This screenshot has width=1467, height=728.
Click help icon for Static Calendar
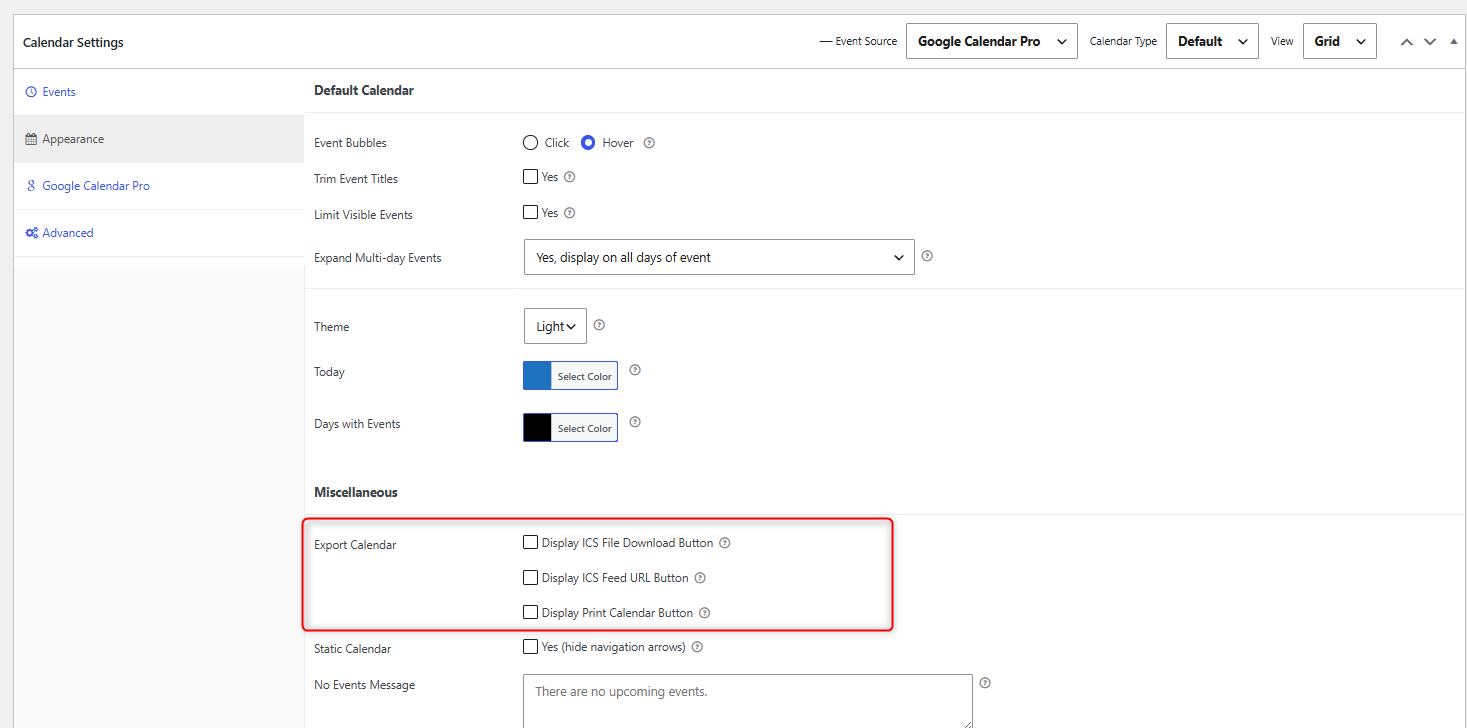[697, 647]
